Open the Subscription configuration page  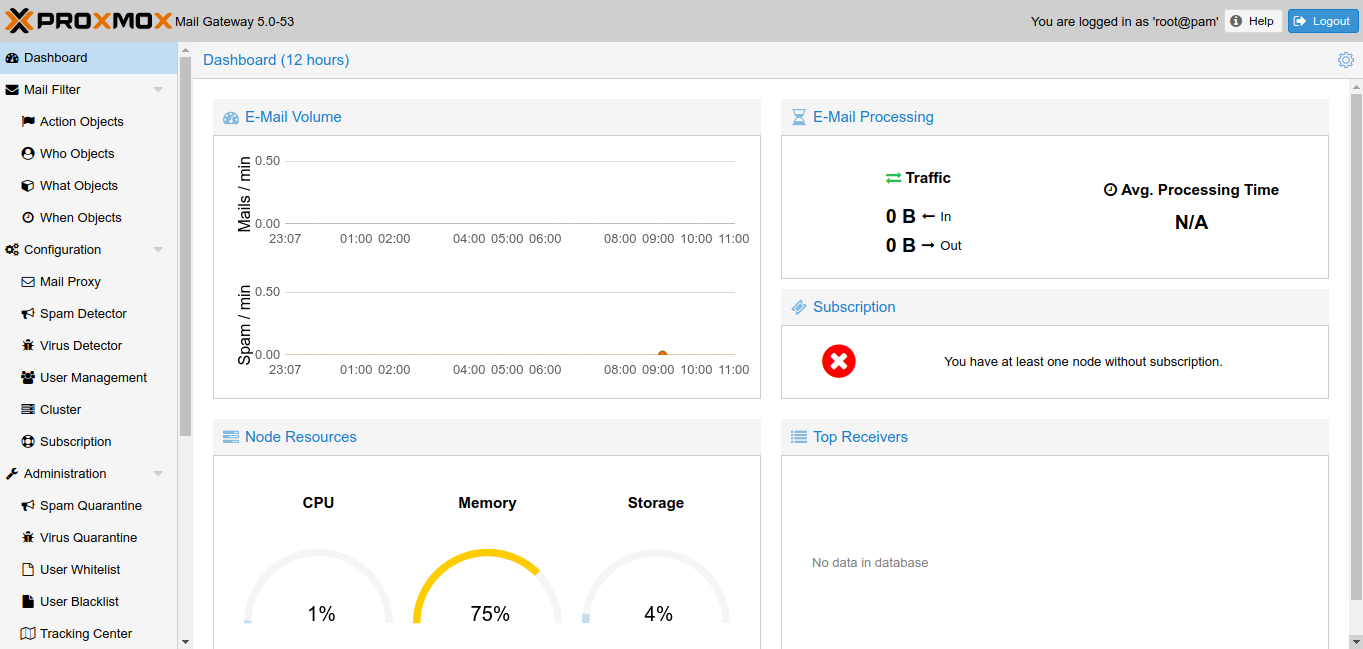point(89,442)
